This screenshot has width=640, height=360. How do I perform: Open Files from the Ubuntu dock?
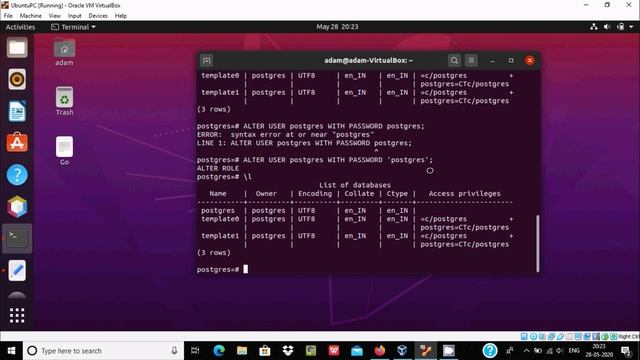pos(17,48)
